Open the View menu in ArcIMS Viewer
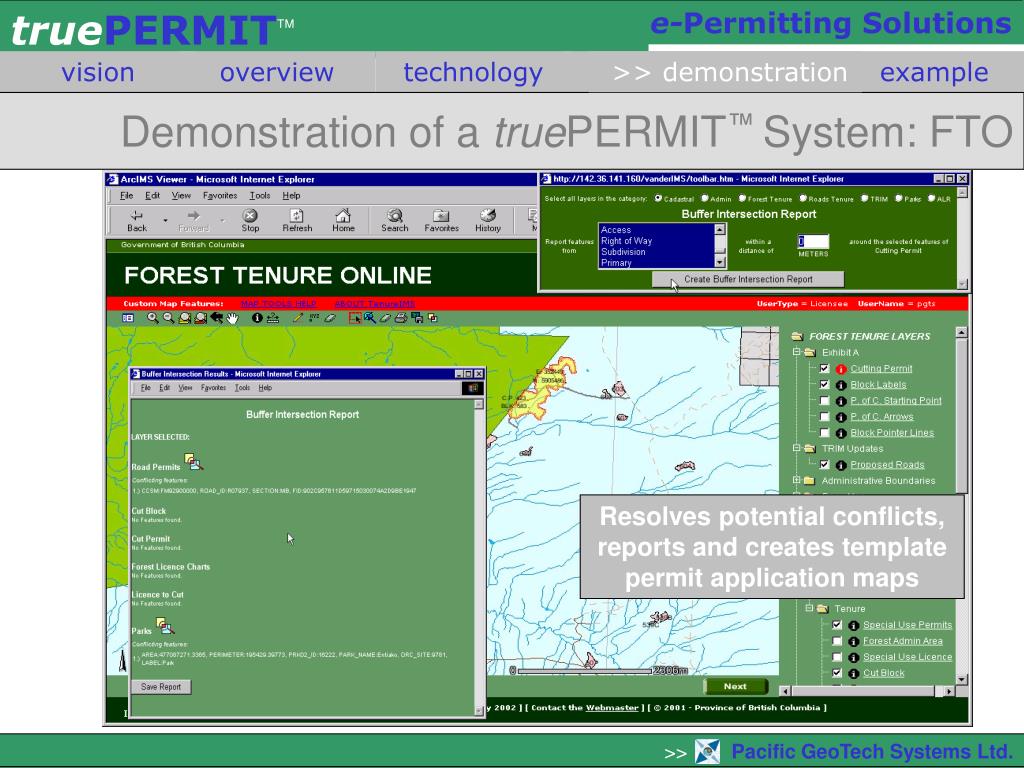This screenshot has width=1024, height=768. point(181,195)
